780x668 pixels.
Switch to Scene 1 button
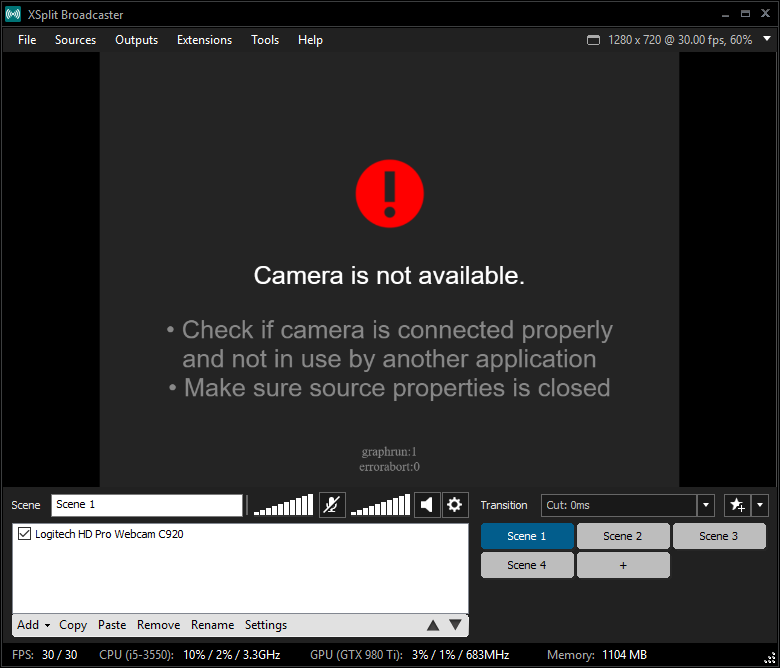527,536
